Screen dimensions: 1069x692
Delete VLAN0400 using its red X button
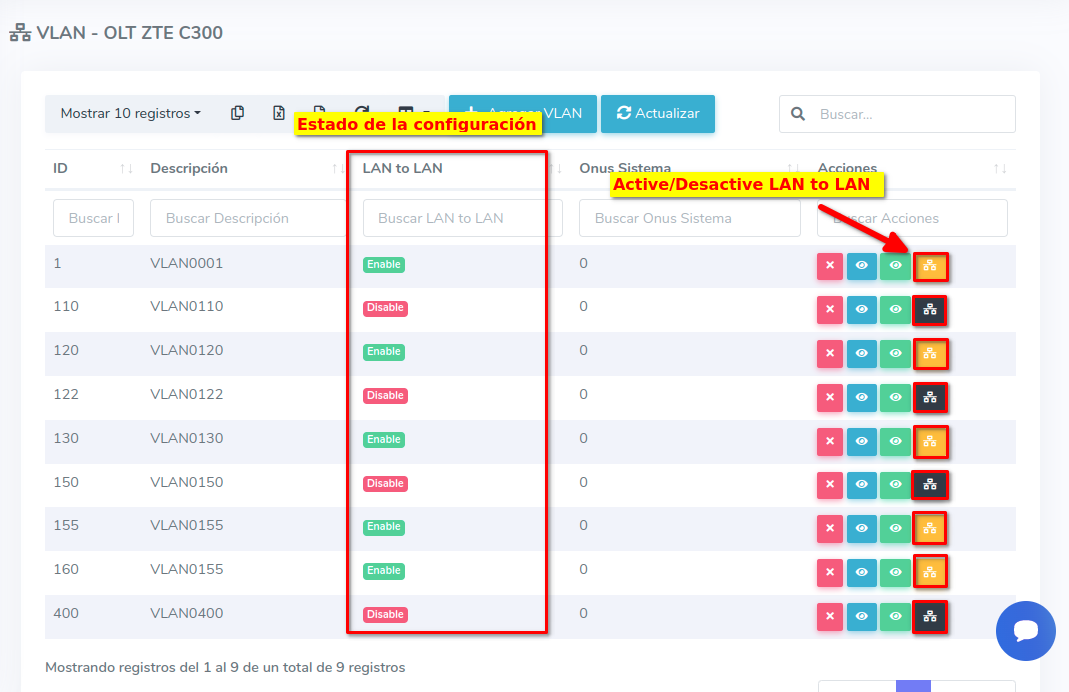coord(830,617)
